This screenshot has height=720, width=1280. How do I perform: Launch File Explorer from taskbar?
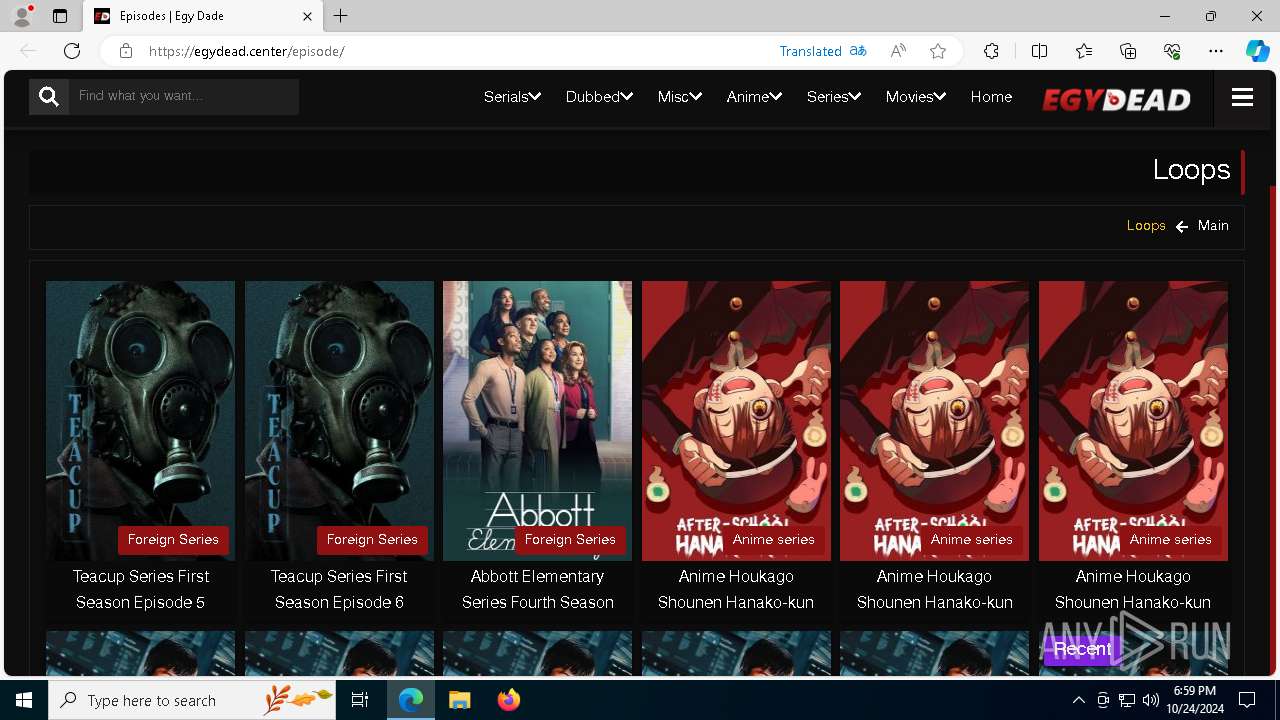[460, 700]
